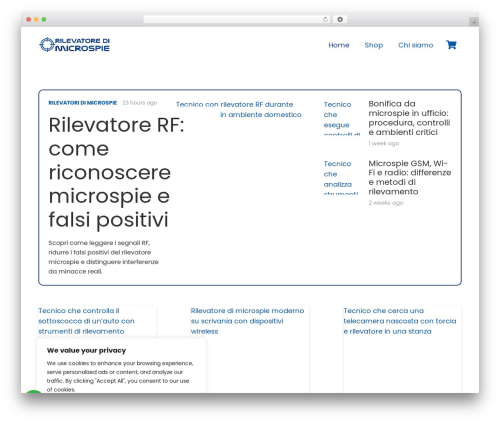Open card 'Tecnico che cerca una telecamera nascosta'
Image resolution: width=500 pixels, height=423 pixels.
click(400, 321)
